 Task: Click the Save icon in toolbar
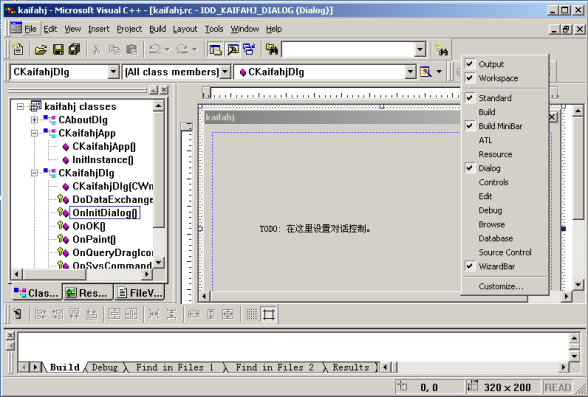(58, 49)
